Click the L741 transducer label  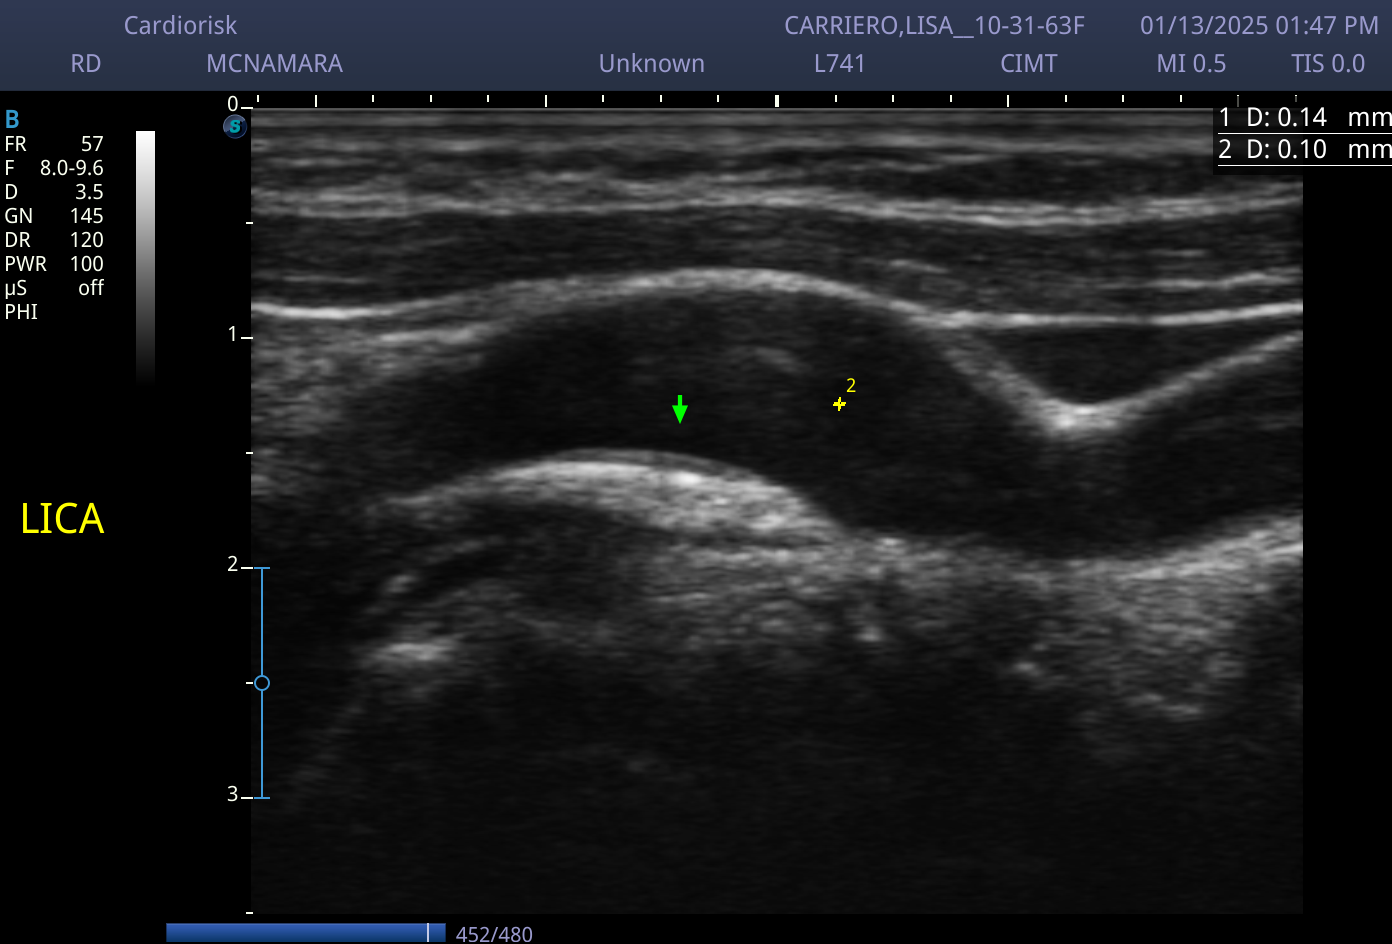pos(840,64)
